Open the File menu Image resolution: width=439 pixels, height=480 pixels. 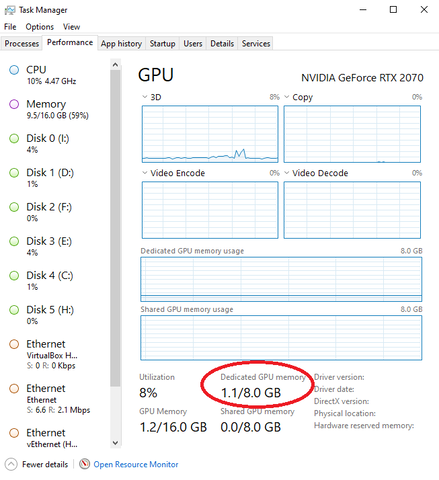pos(10,27)
